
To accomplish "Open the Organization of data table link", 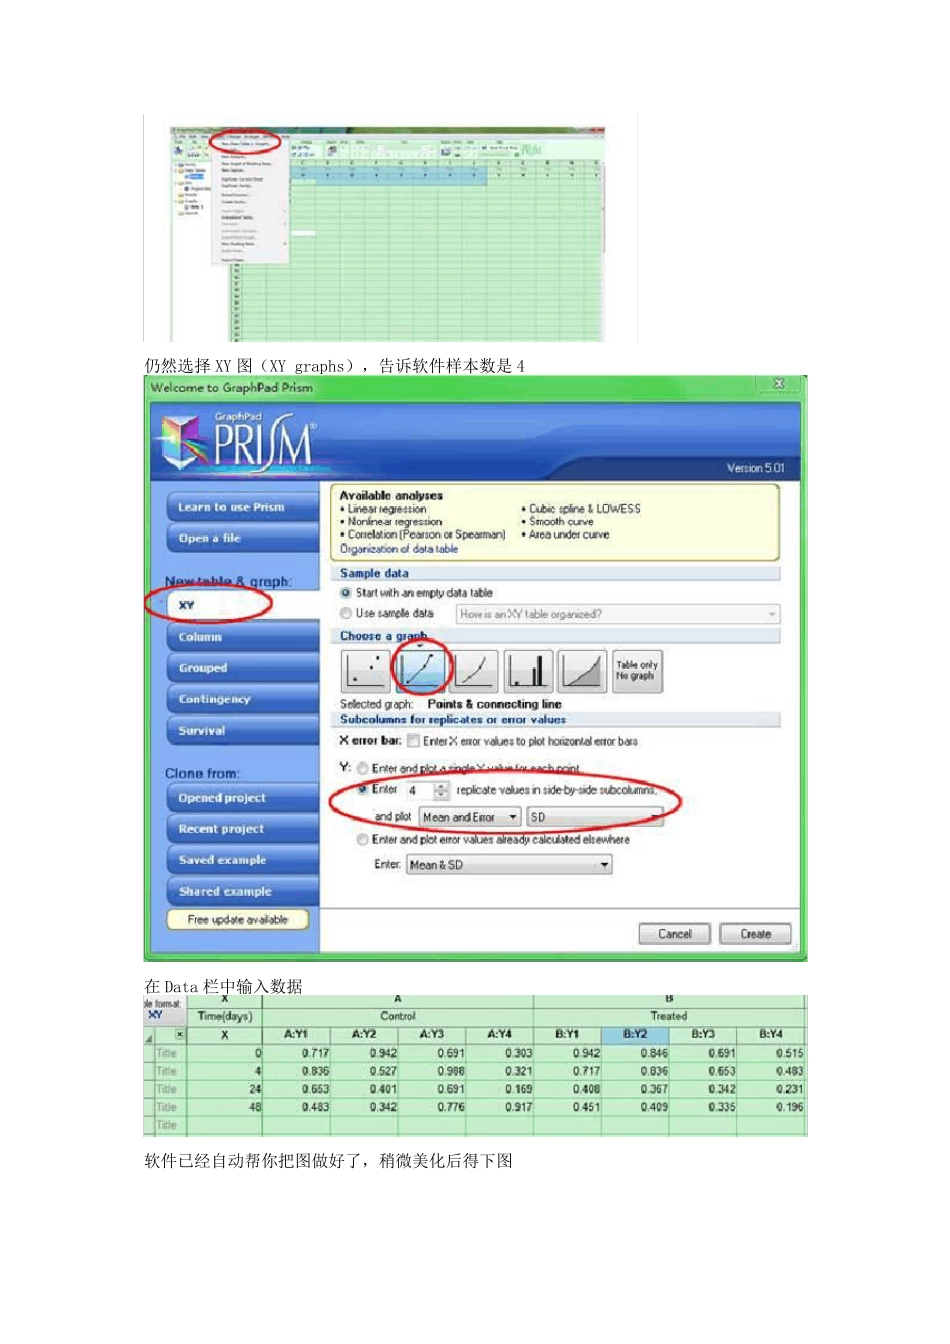I will tap(399, 549).
